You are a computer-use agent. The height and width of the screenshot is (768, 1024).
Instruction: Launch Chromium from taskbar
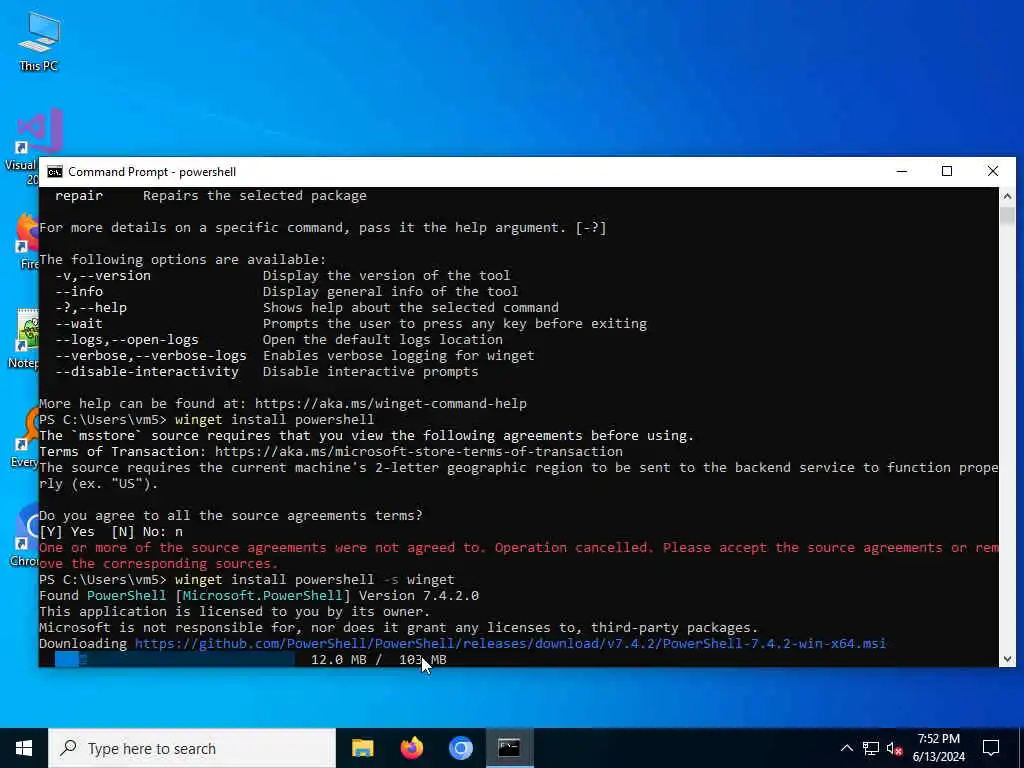click(460, 748)
